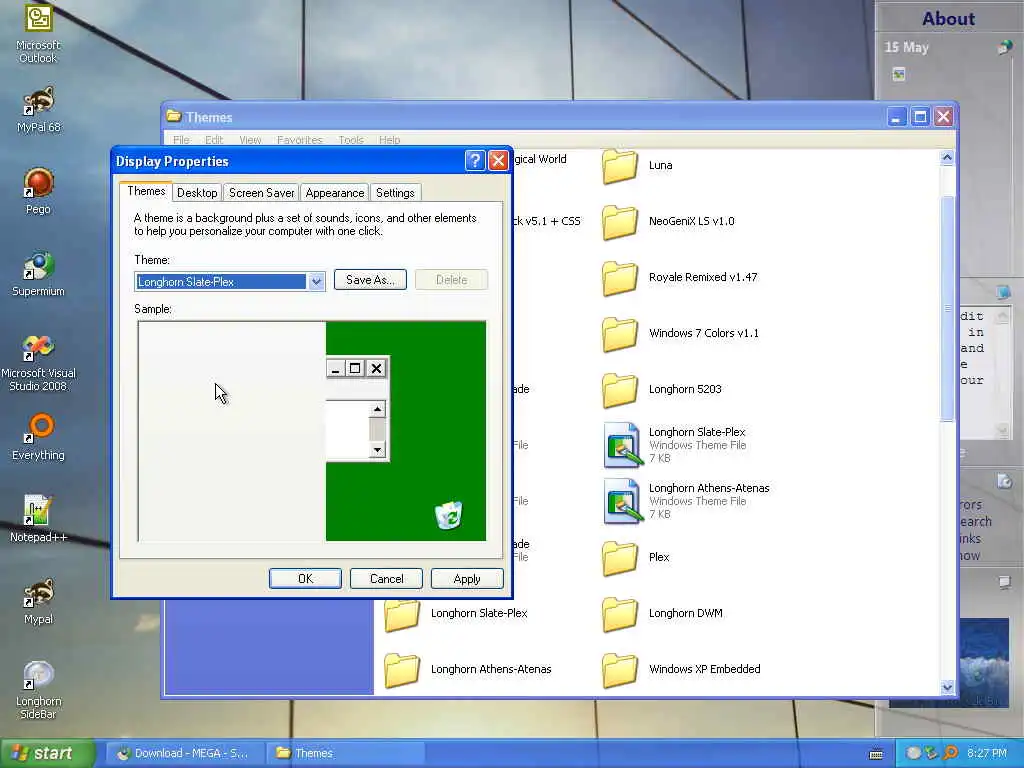Select the Mypal desktop shortcut
The width and height of the screenshot is (1024, 768).
coord(38,601)
